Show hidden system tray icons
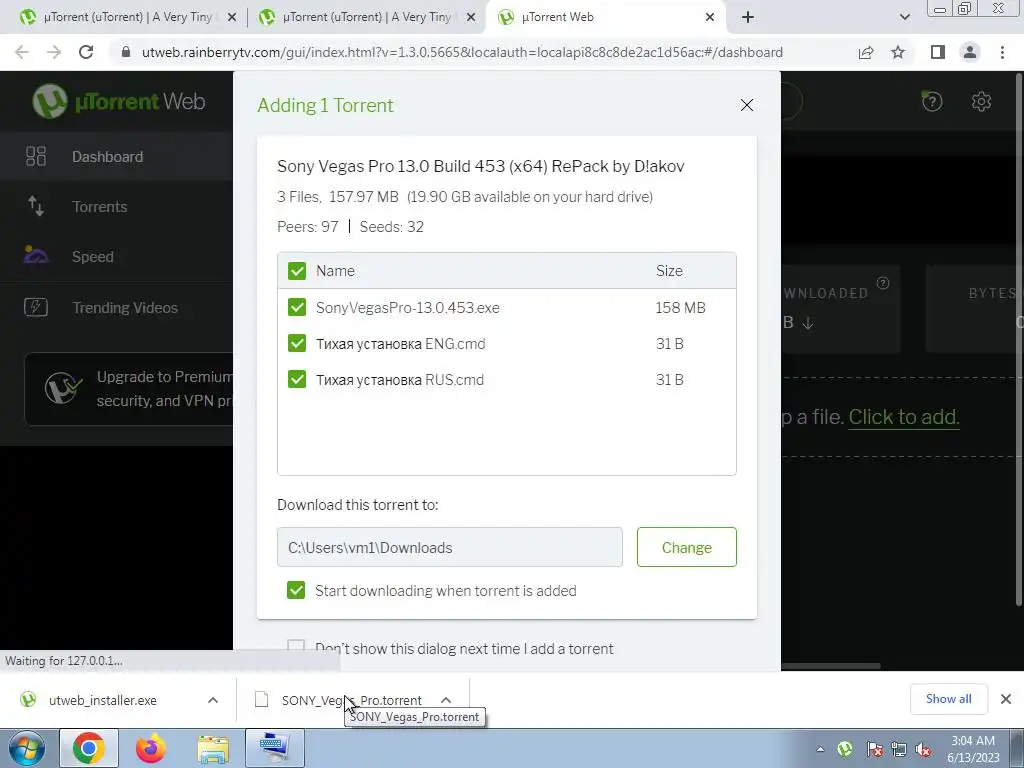This screenshot has height=768, width=1024. point(820,749)
